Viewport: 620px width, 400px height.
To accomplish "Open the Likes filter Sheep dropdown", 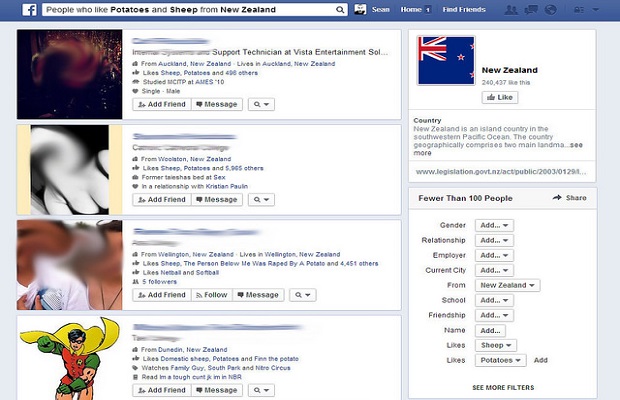I will tap(496, 345).
